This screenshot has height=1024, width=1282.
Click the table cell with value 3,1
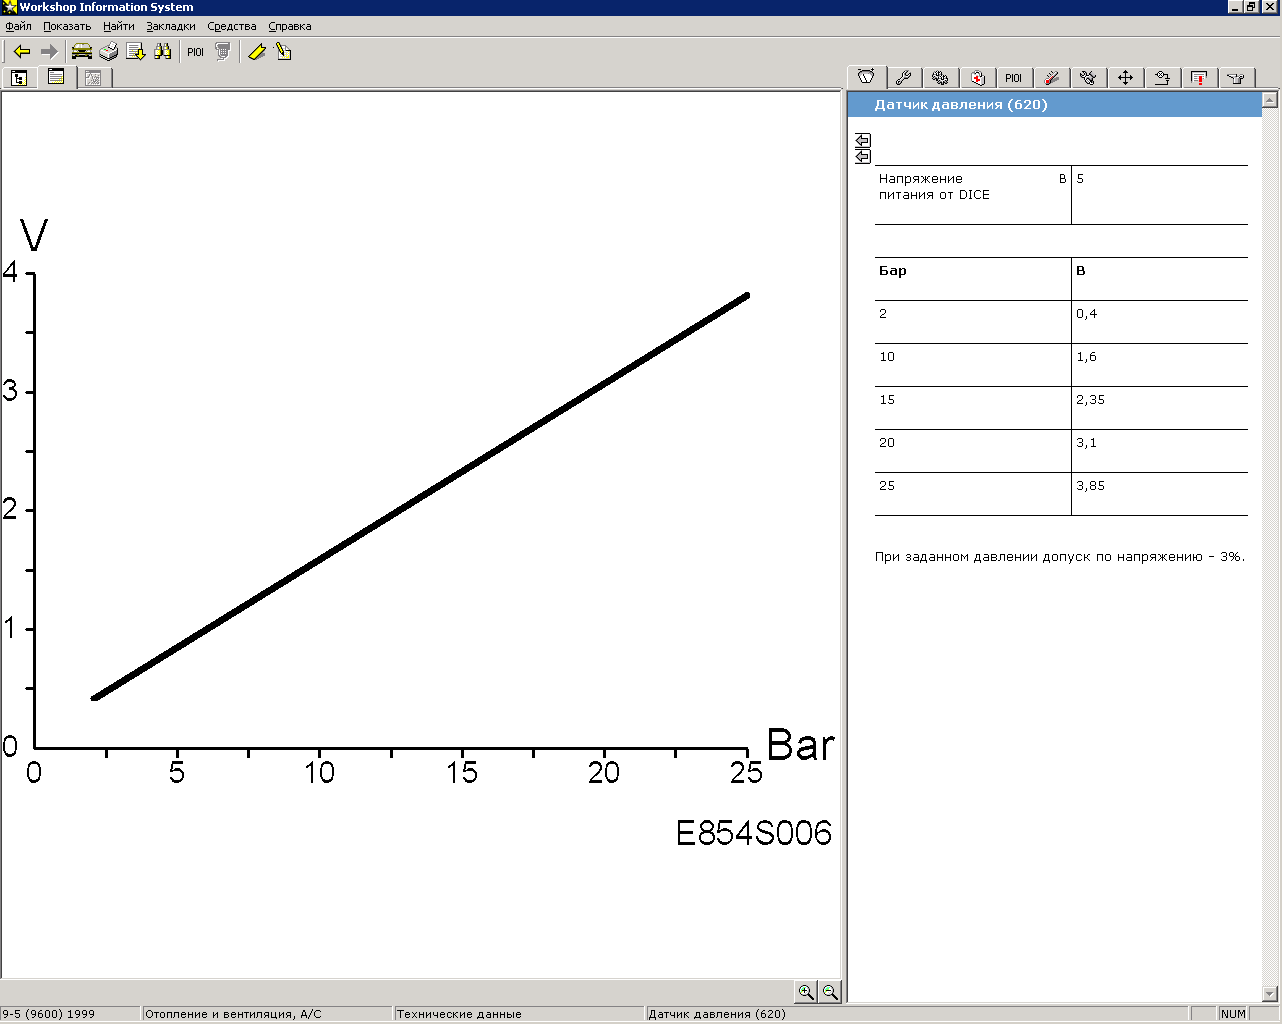[1159, 451]
